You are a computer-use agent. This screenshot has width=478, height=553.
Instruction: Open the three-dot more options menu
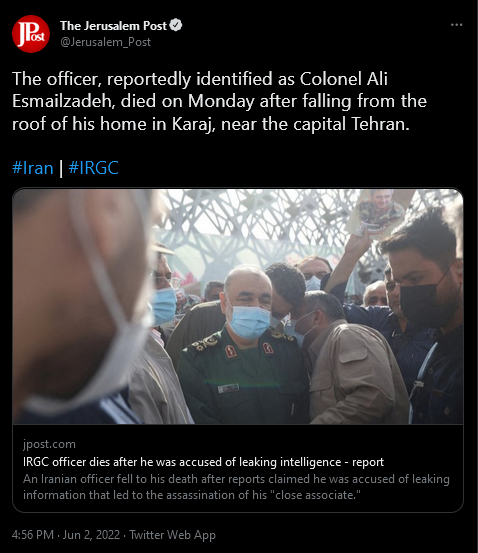coord(456,25)
